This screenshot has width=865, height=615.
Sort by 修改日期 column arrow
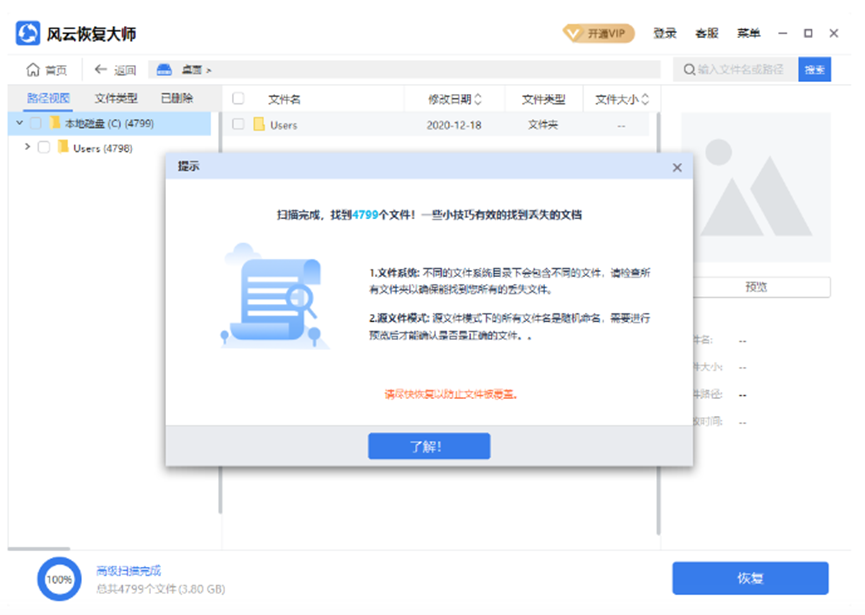click(477, 99)
